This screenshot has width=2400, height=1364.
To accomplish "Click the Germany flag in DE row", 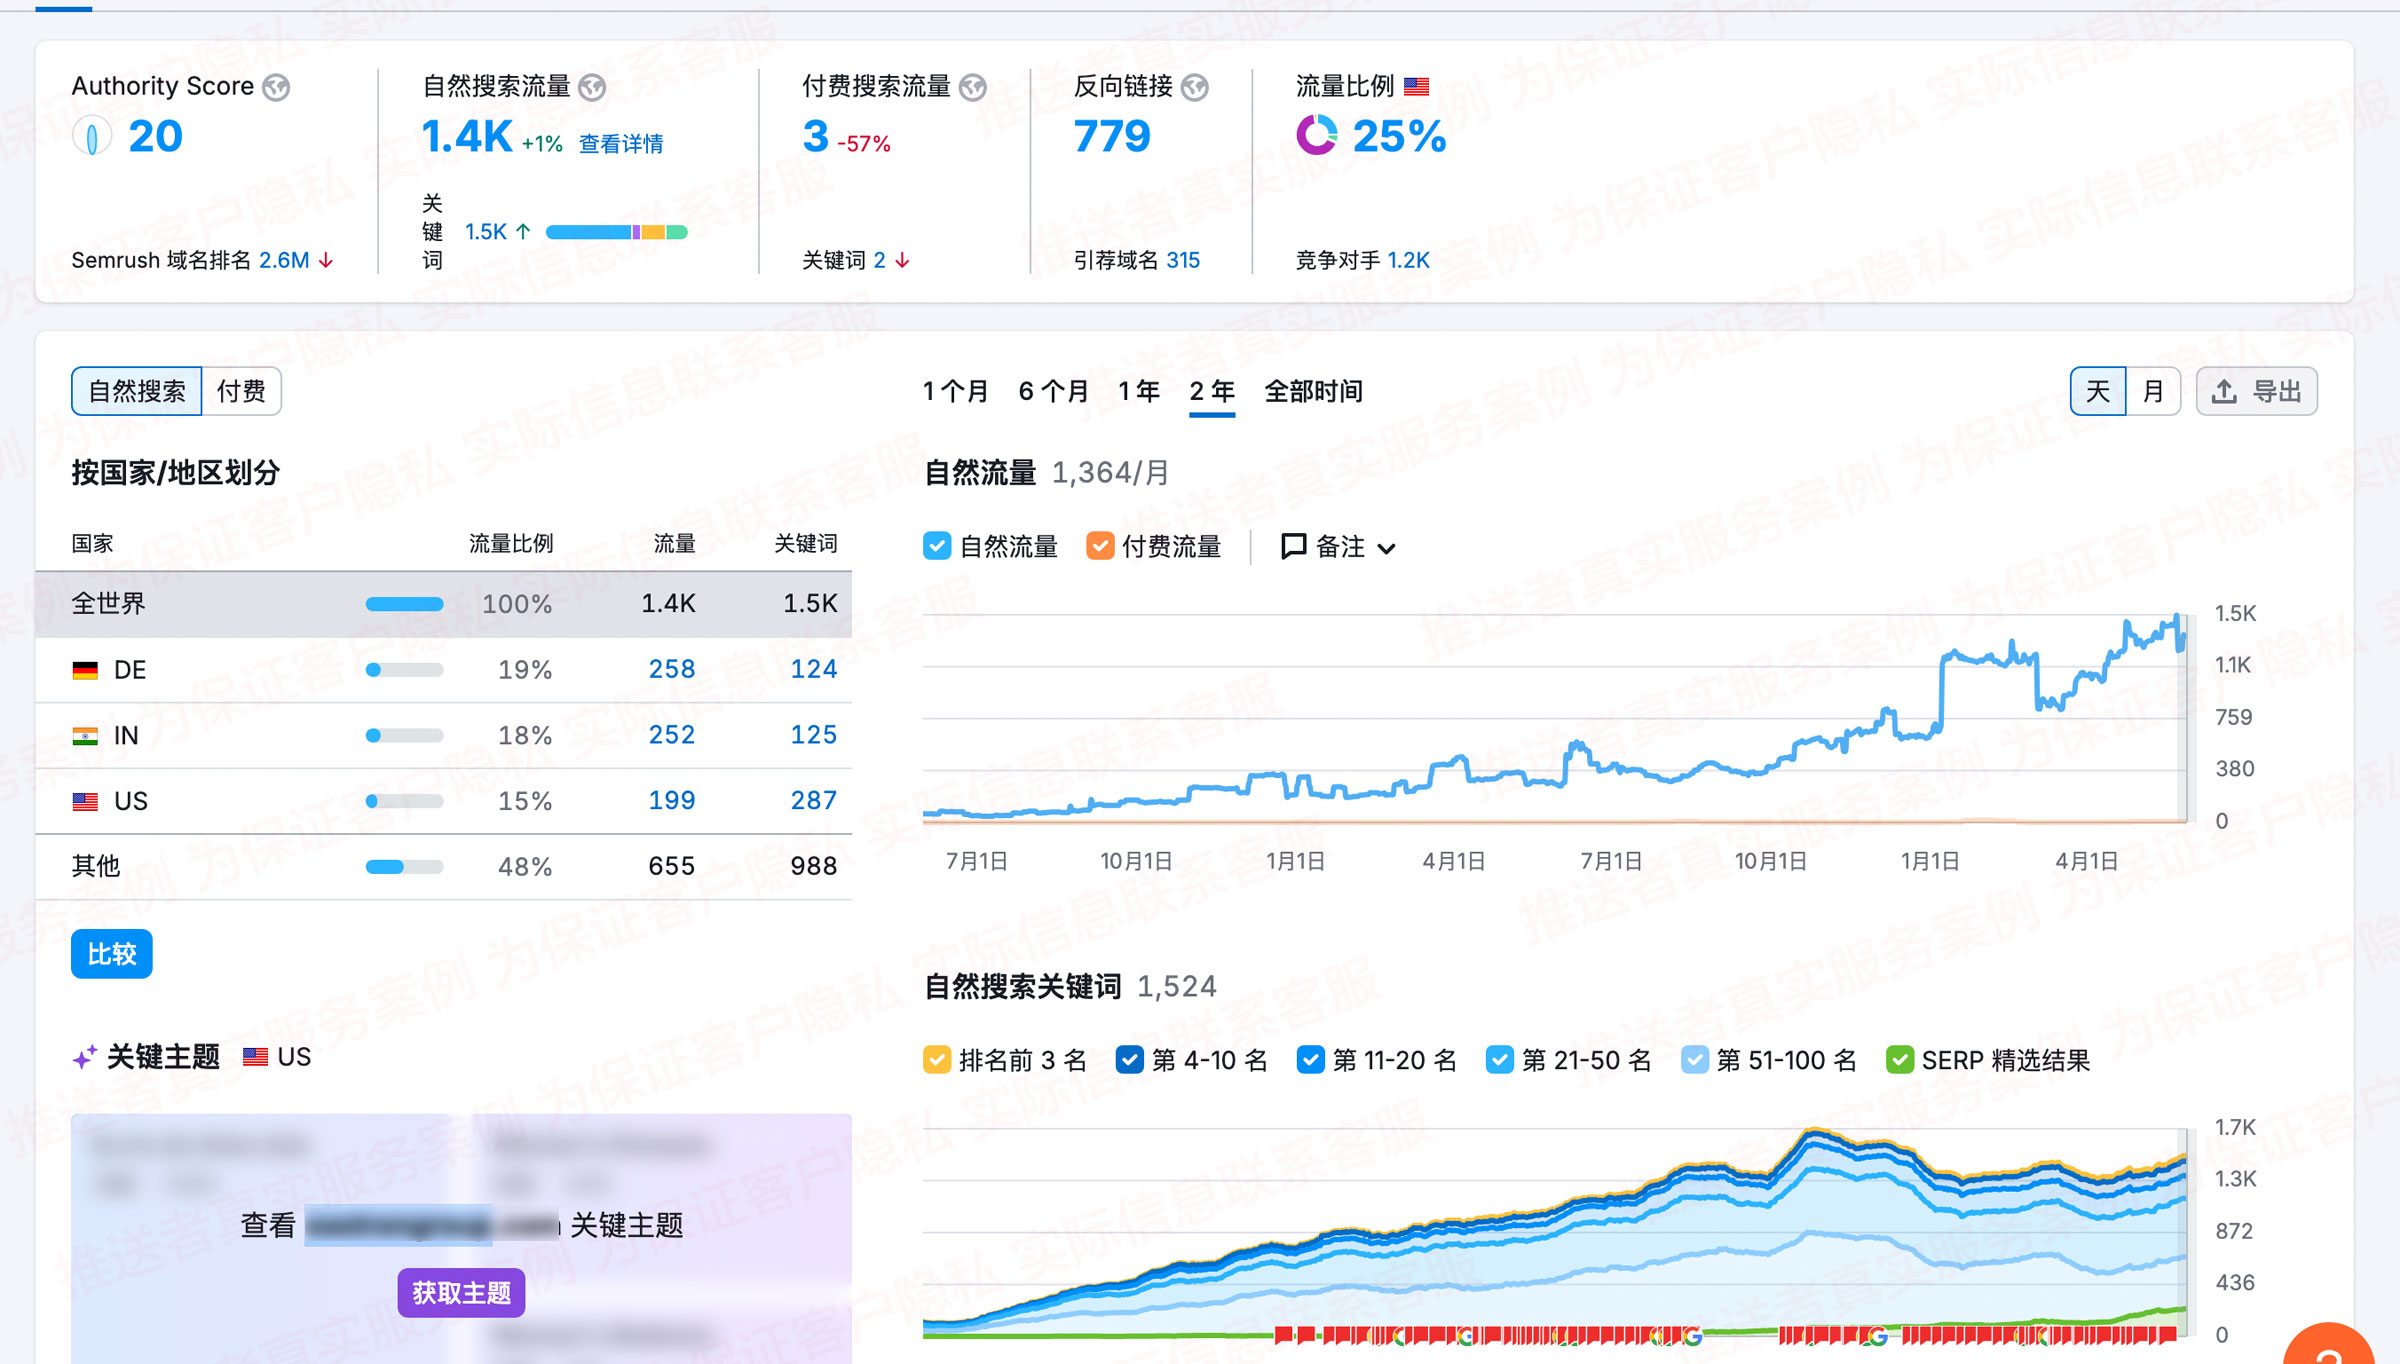I will tap(85, 670).
